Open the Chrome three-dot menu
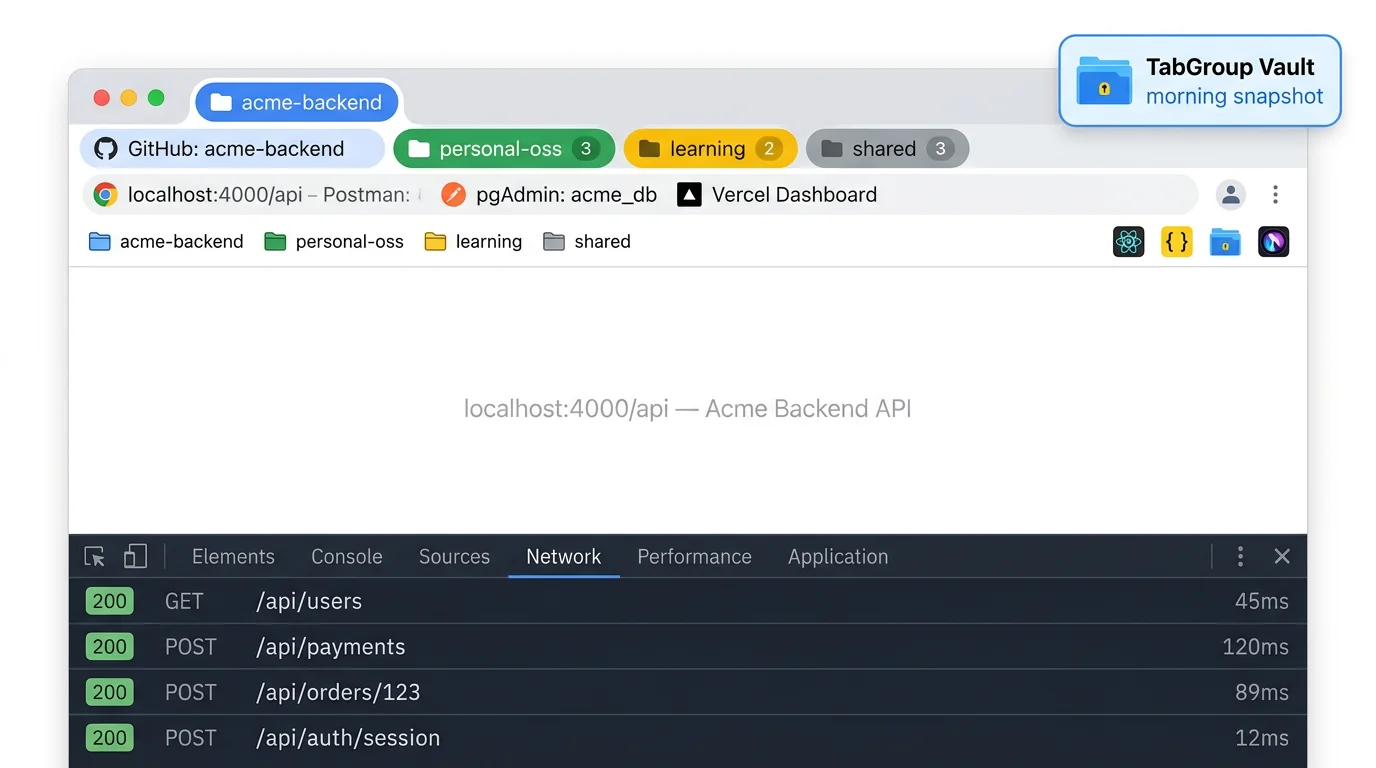This screenshot has height=768, width=1376. tap(1275, 194)
